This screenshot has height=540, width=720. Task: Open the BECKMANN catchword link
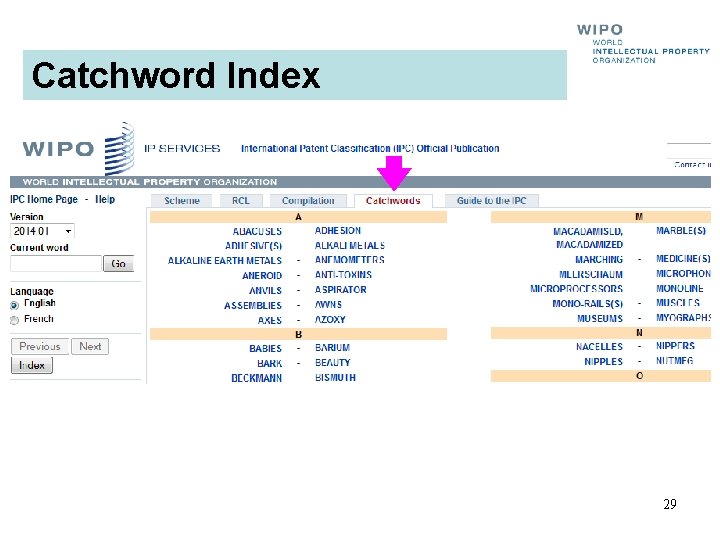pos(256,378)
